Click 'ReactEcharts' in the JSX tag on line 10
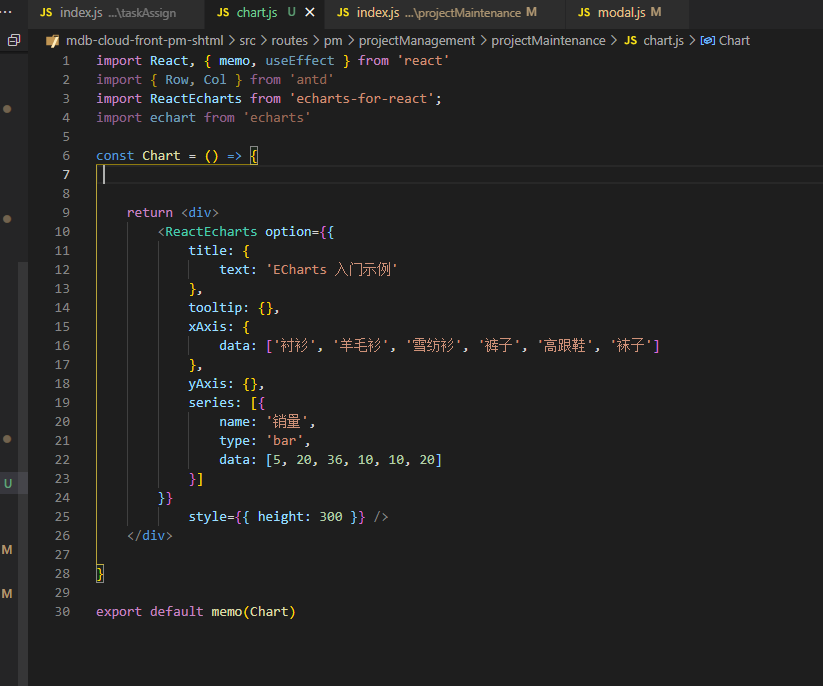 [x=211, y=231]
